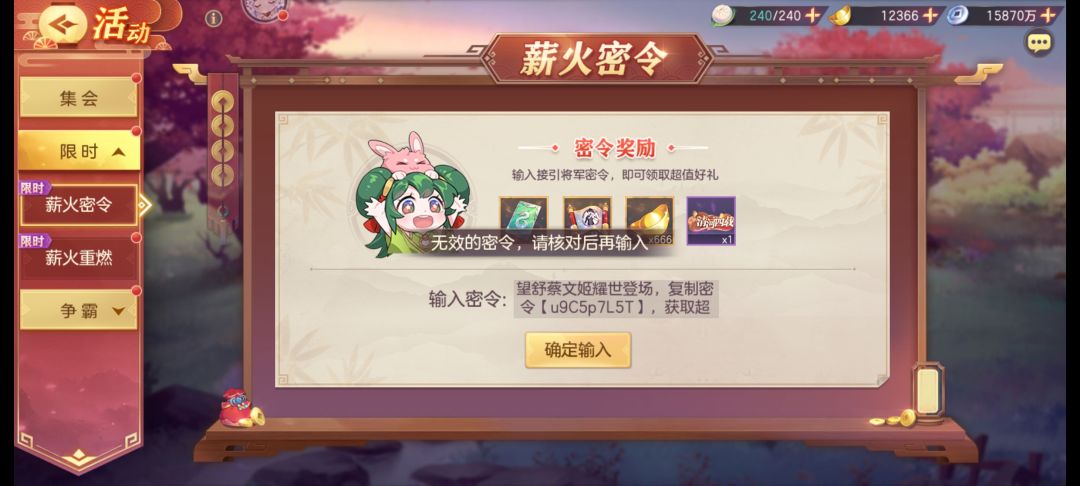Expand the 争霸 category
Image resolution: width=1080 pixels, height=486 pixels.
pos(79,310)
